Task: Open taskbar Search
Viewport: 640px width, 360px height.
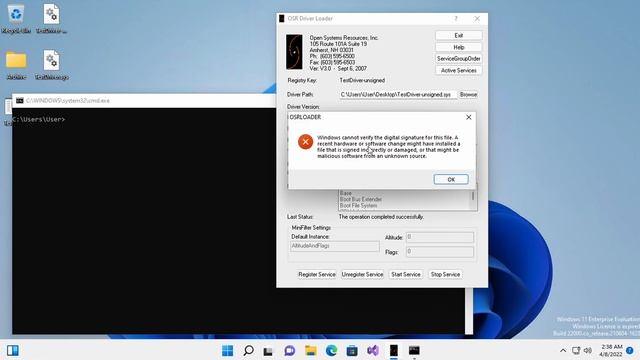Action: tap(248, 350)
